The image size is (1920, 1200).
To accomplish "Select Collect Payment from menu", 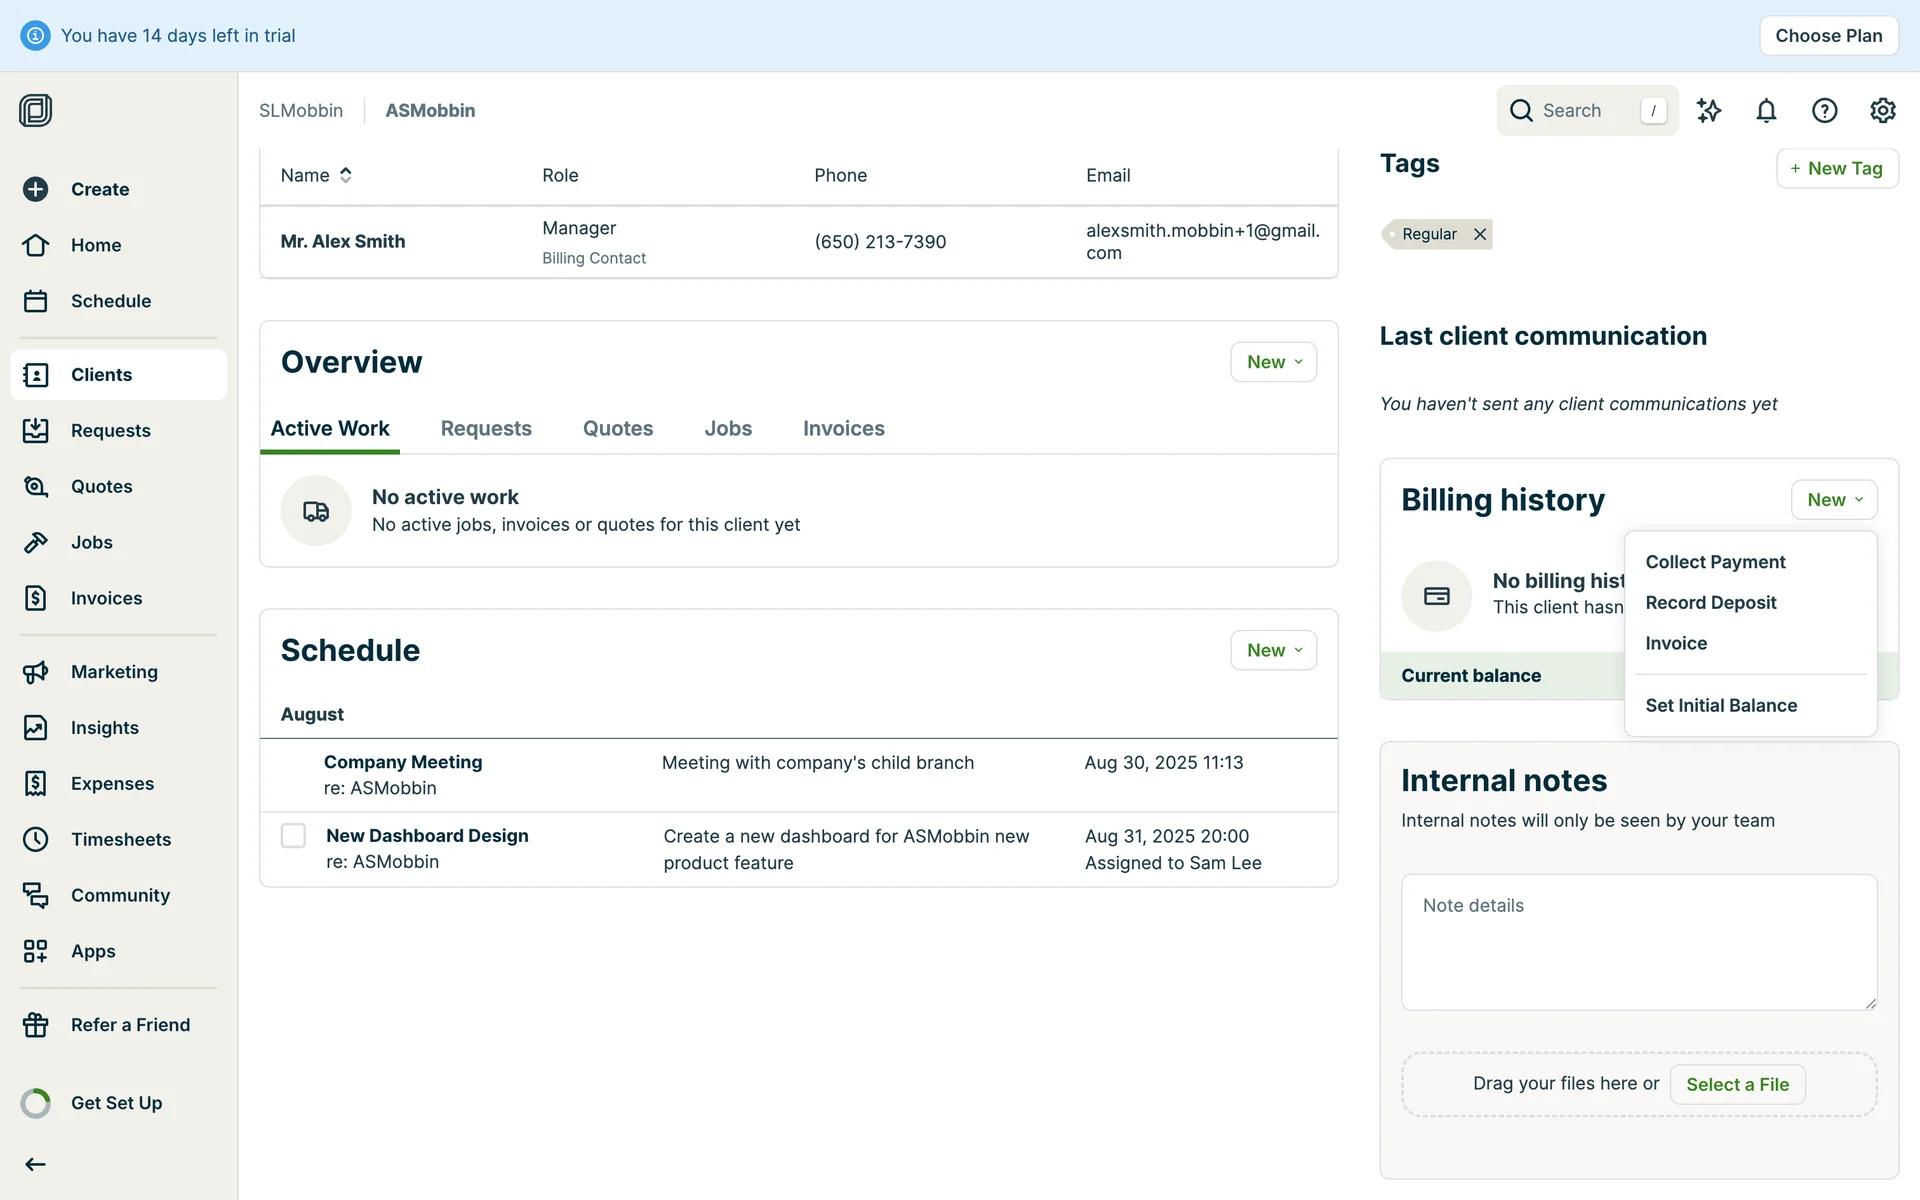I will coord(1715,562).
